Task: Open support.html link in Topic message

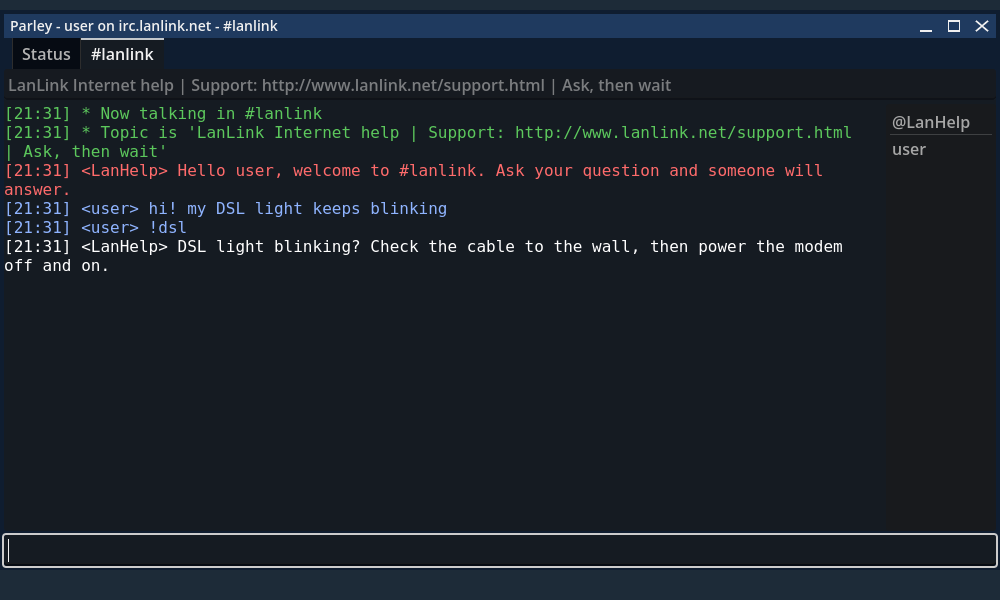Action: tap(683, 133)
